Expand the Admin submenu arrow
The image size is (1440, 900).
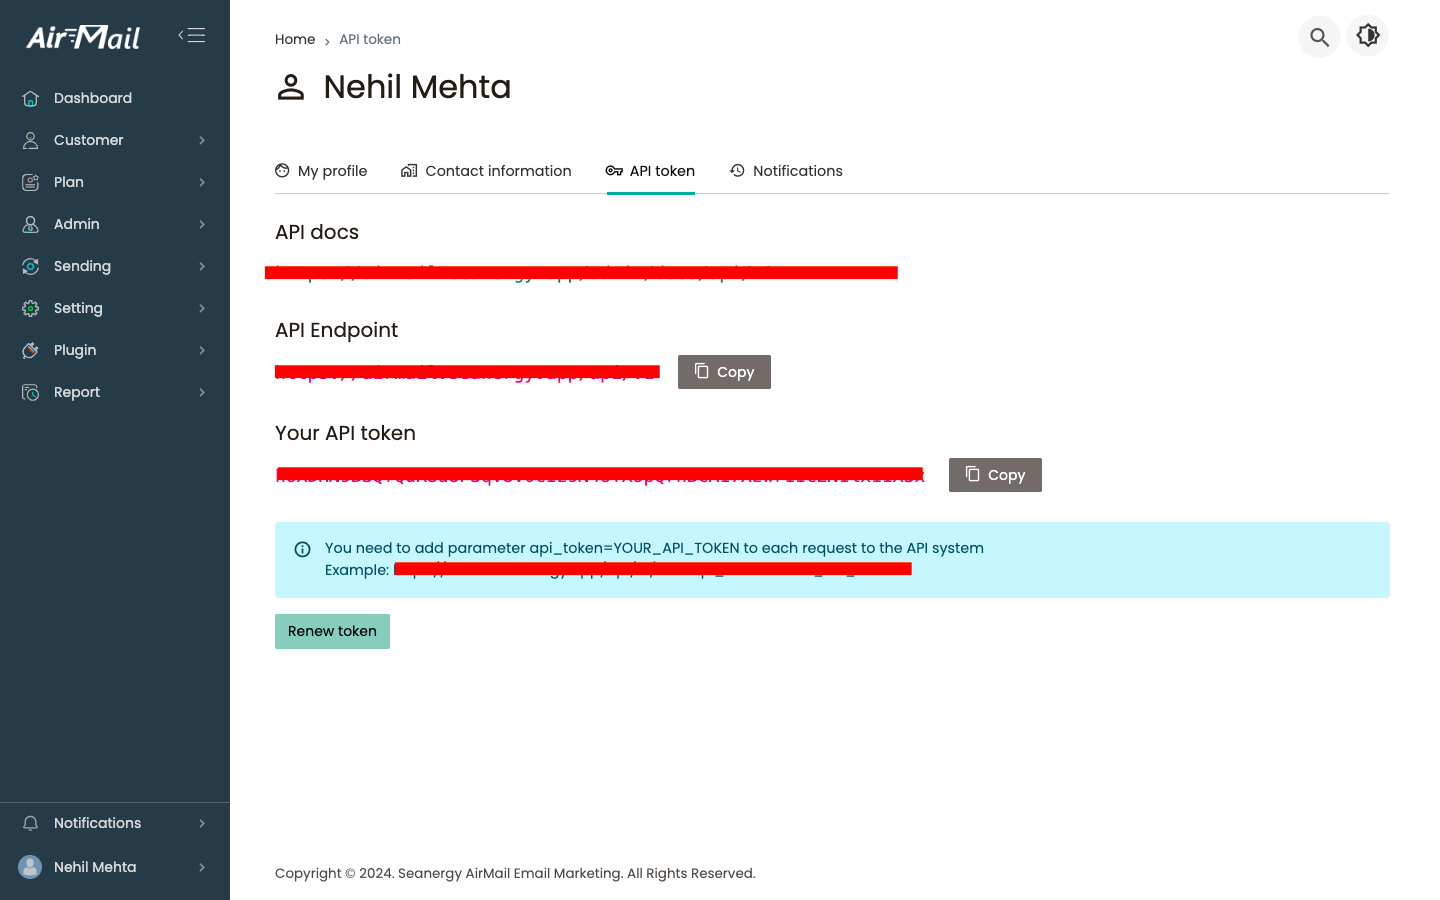pos(202,224)
